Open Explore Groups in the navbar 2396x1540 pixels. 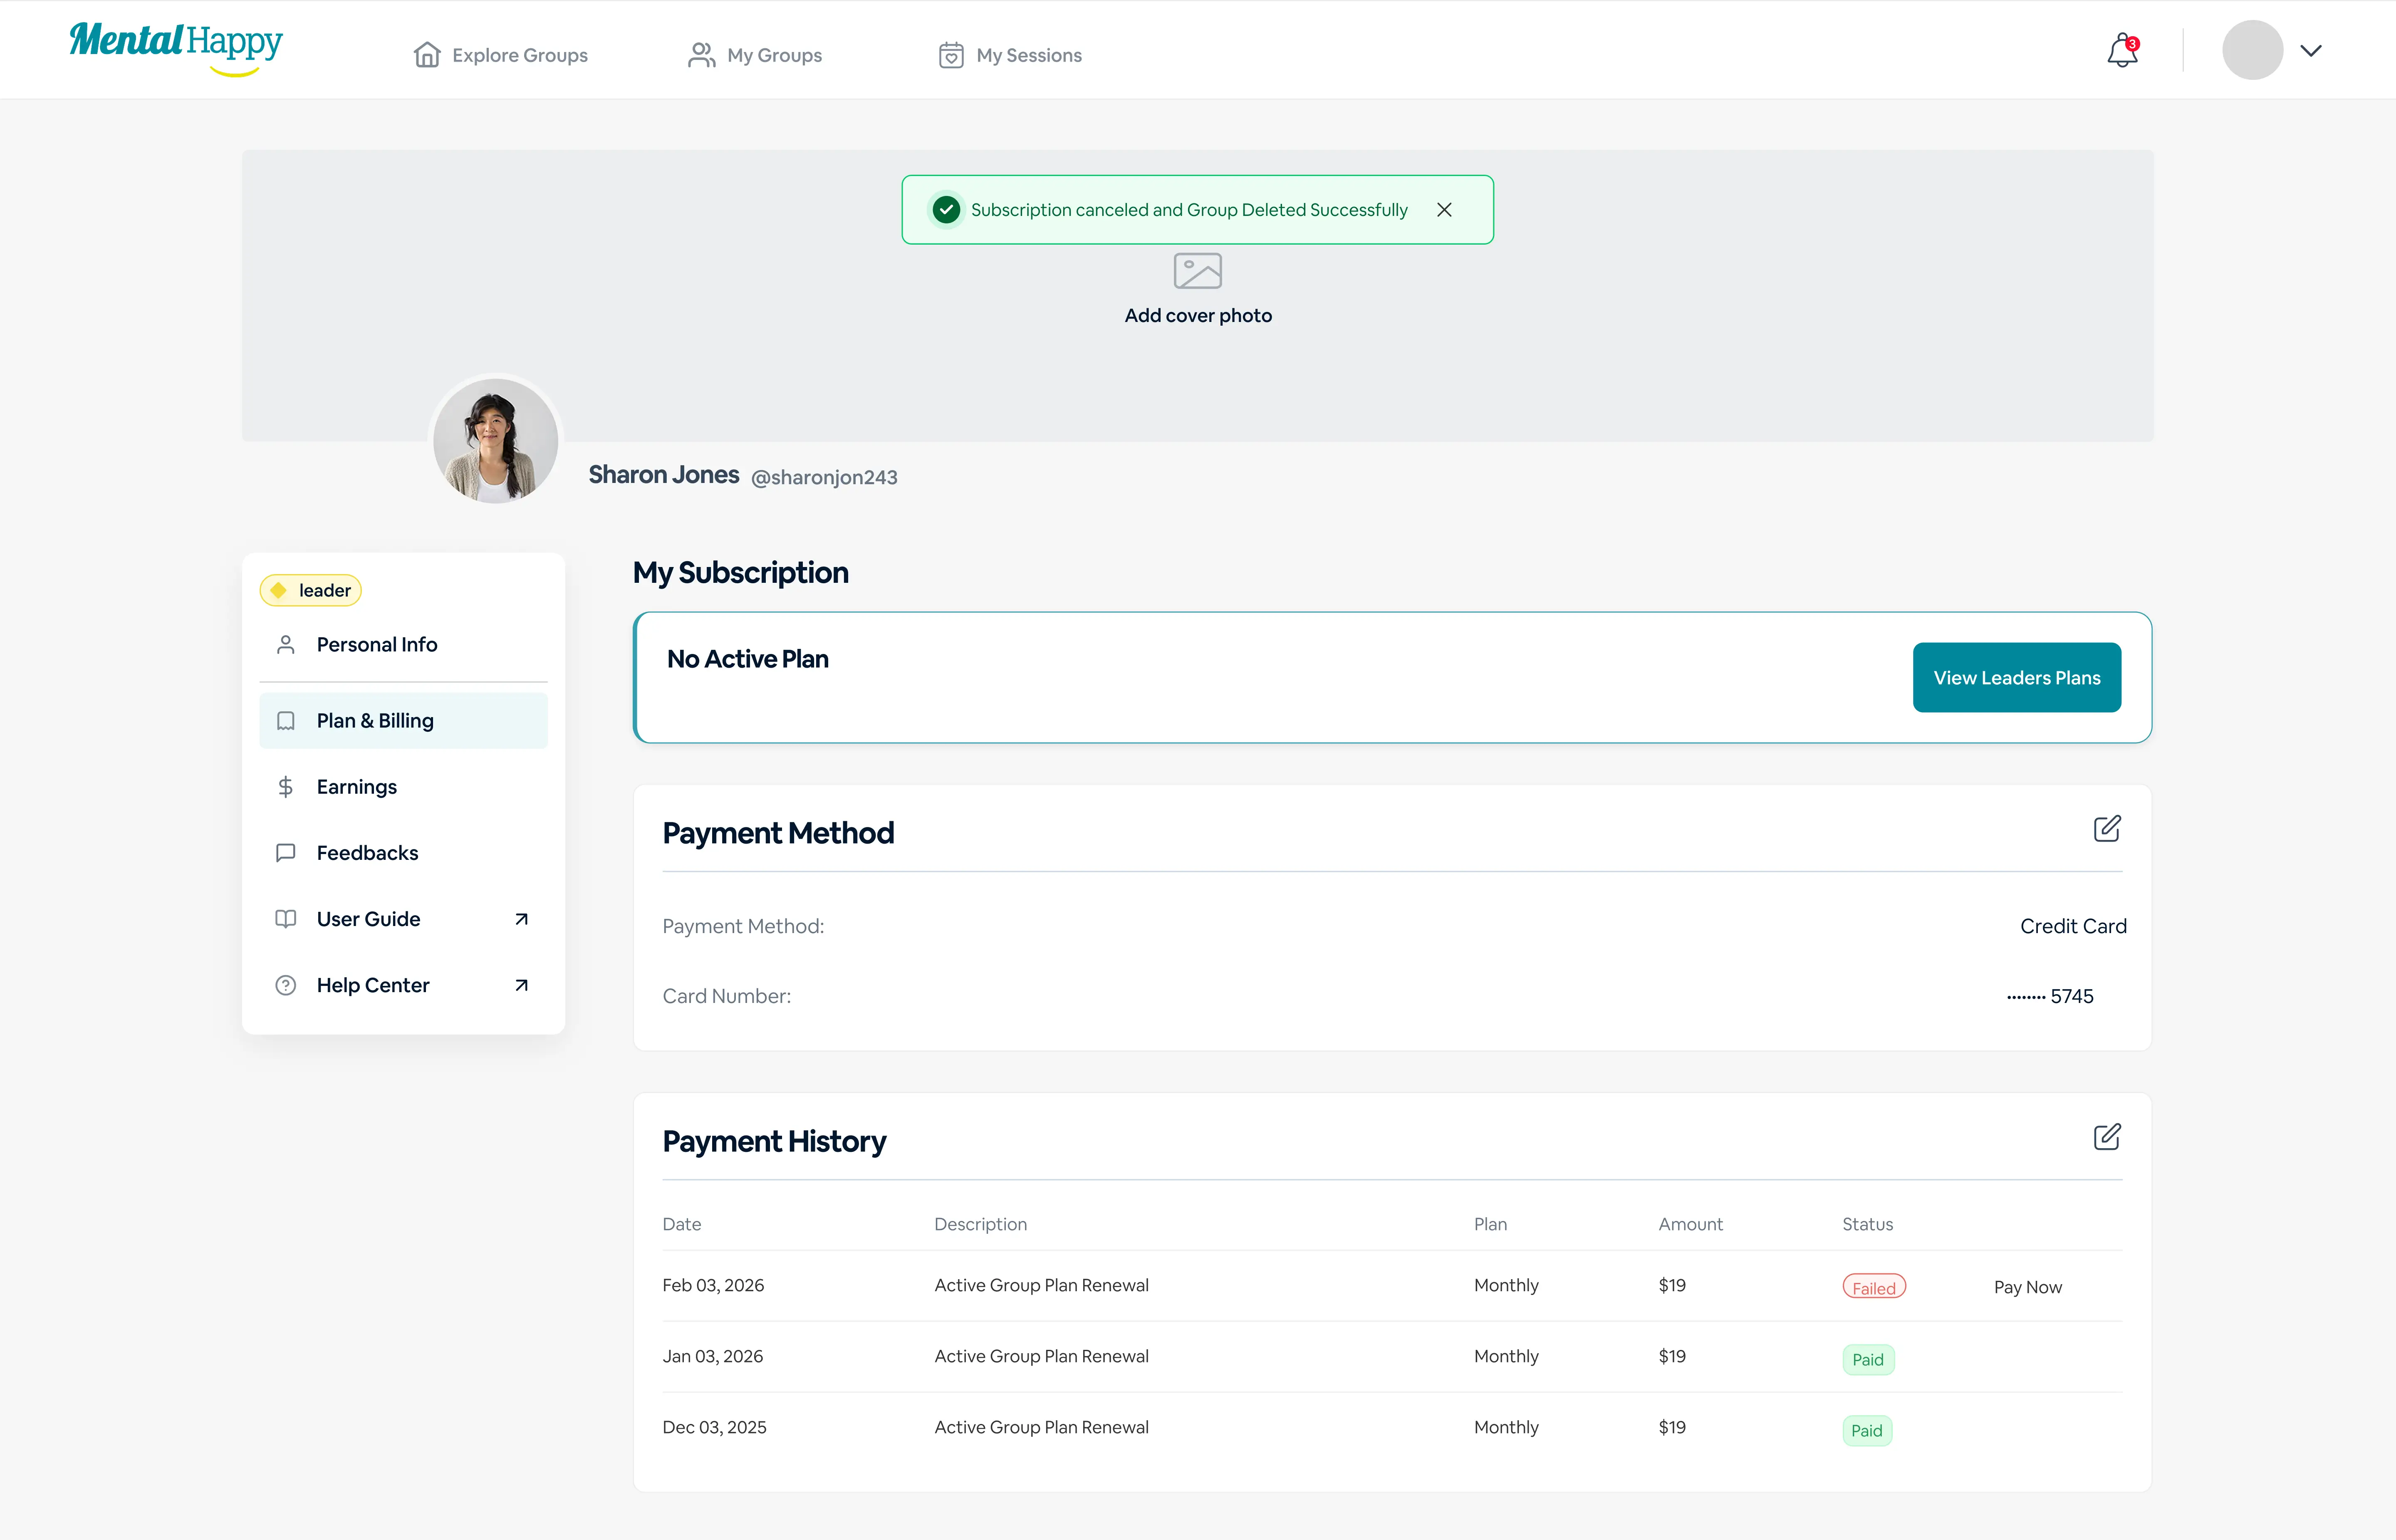click(500, 55)
